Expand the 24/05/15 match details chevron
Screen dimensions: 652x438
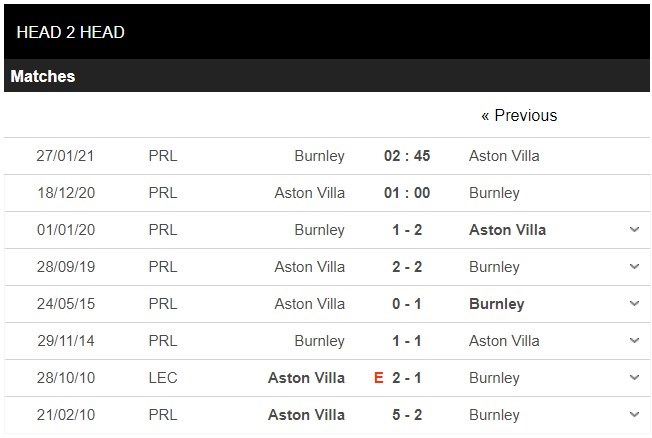(634, 304)
